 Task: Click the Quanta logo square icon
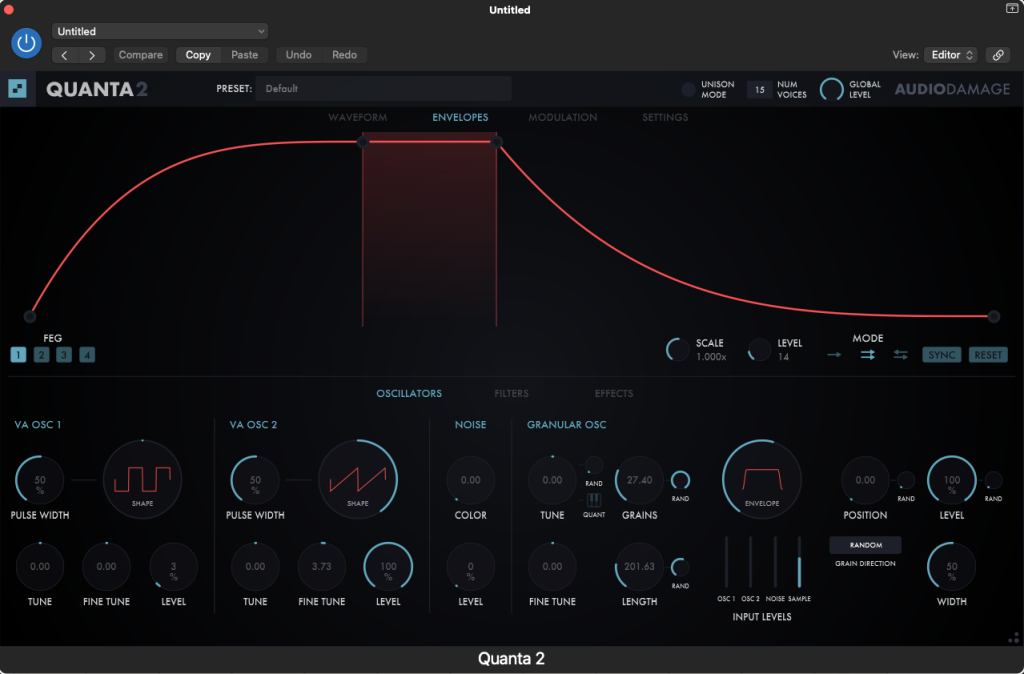click(x=17, y=88)
